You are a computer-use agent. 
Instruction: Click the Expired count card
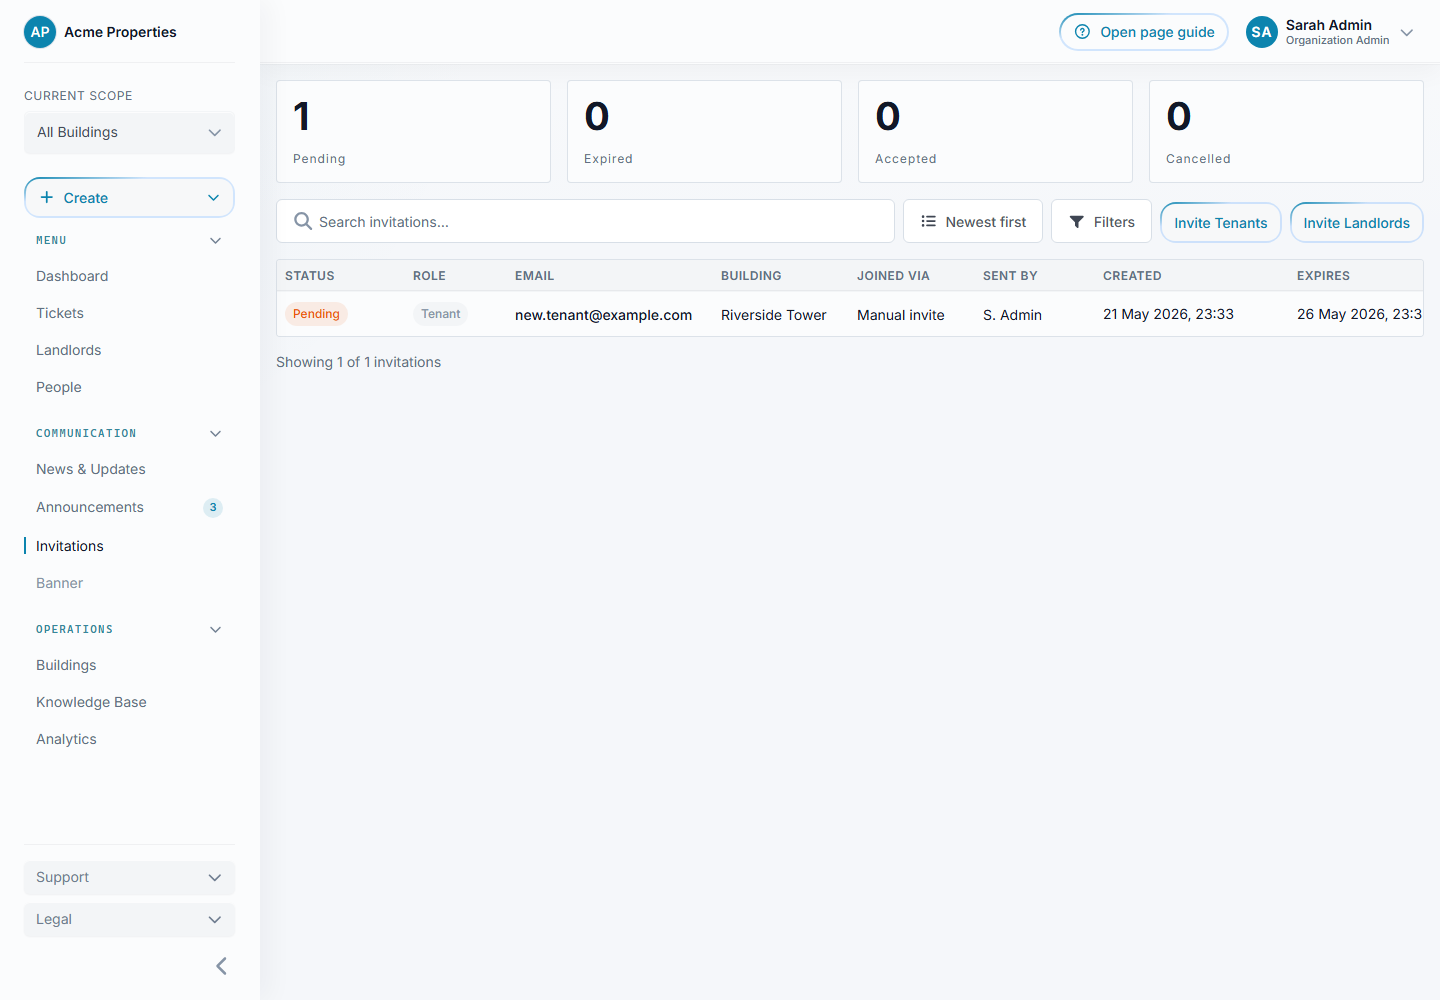704,131
